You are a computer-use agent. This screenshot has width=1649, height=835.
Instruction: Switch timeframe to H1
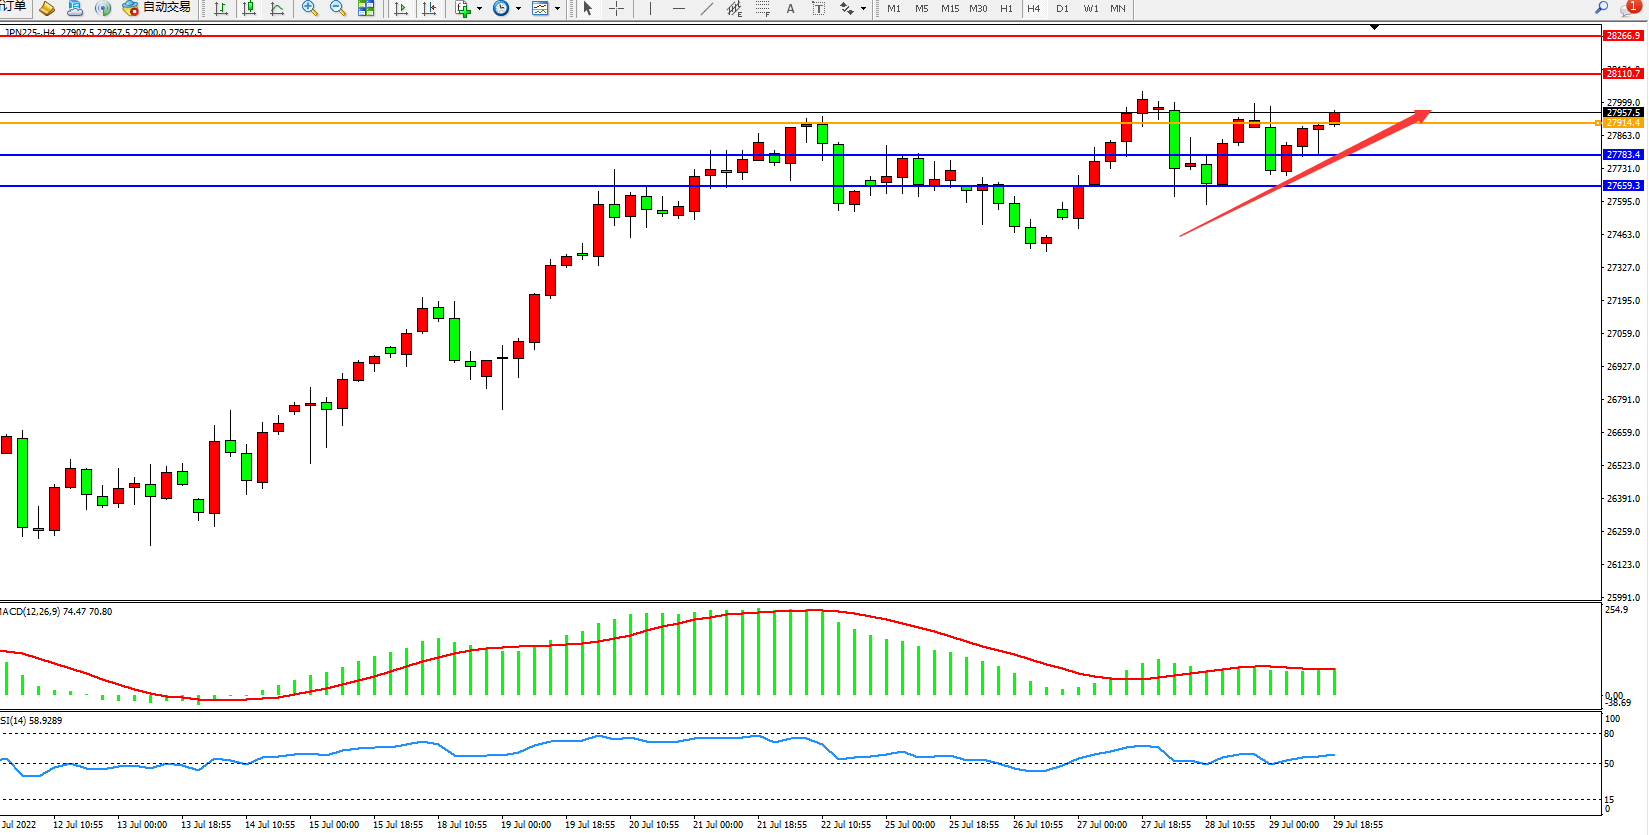1006,9
